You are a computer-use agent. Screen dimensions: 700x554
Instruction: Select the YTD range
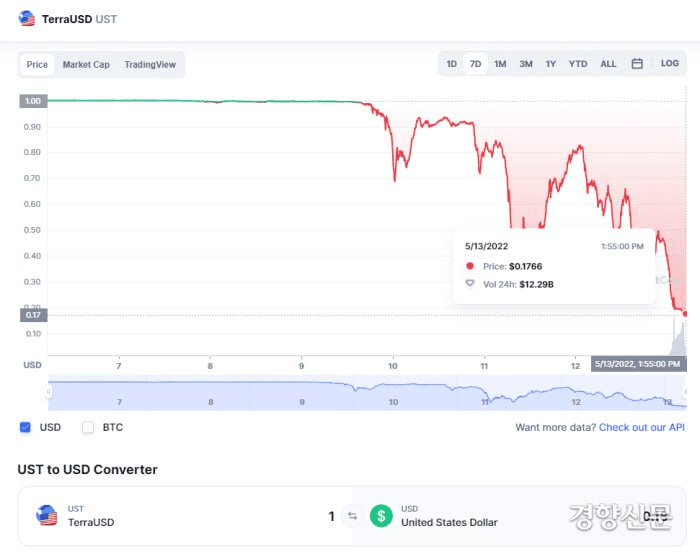[578, 64]
